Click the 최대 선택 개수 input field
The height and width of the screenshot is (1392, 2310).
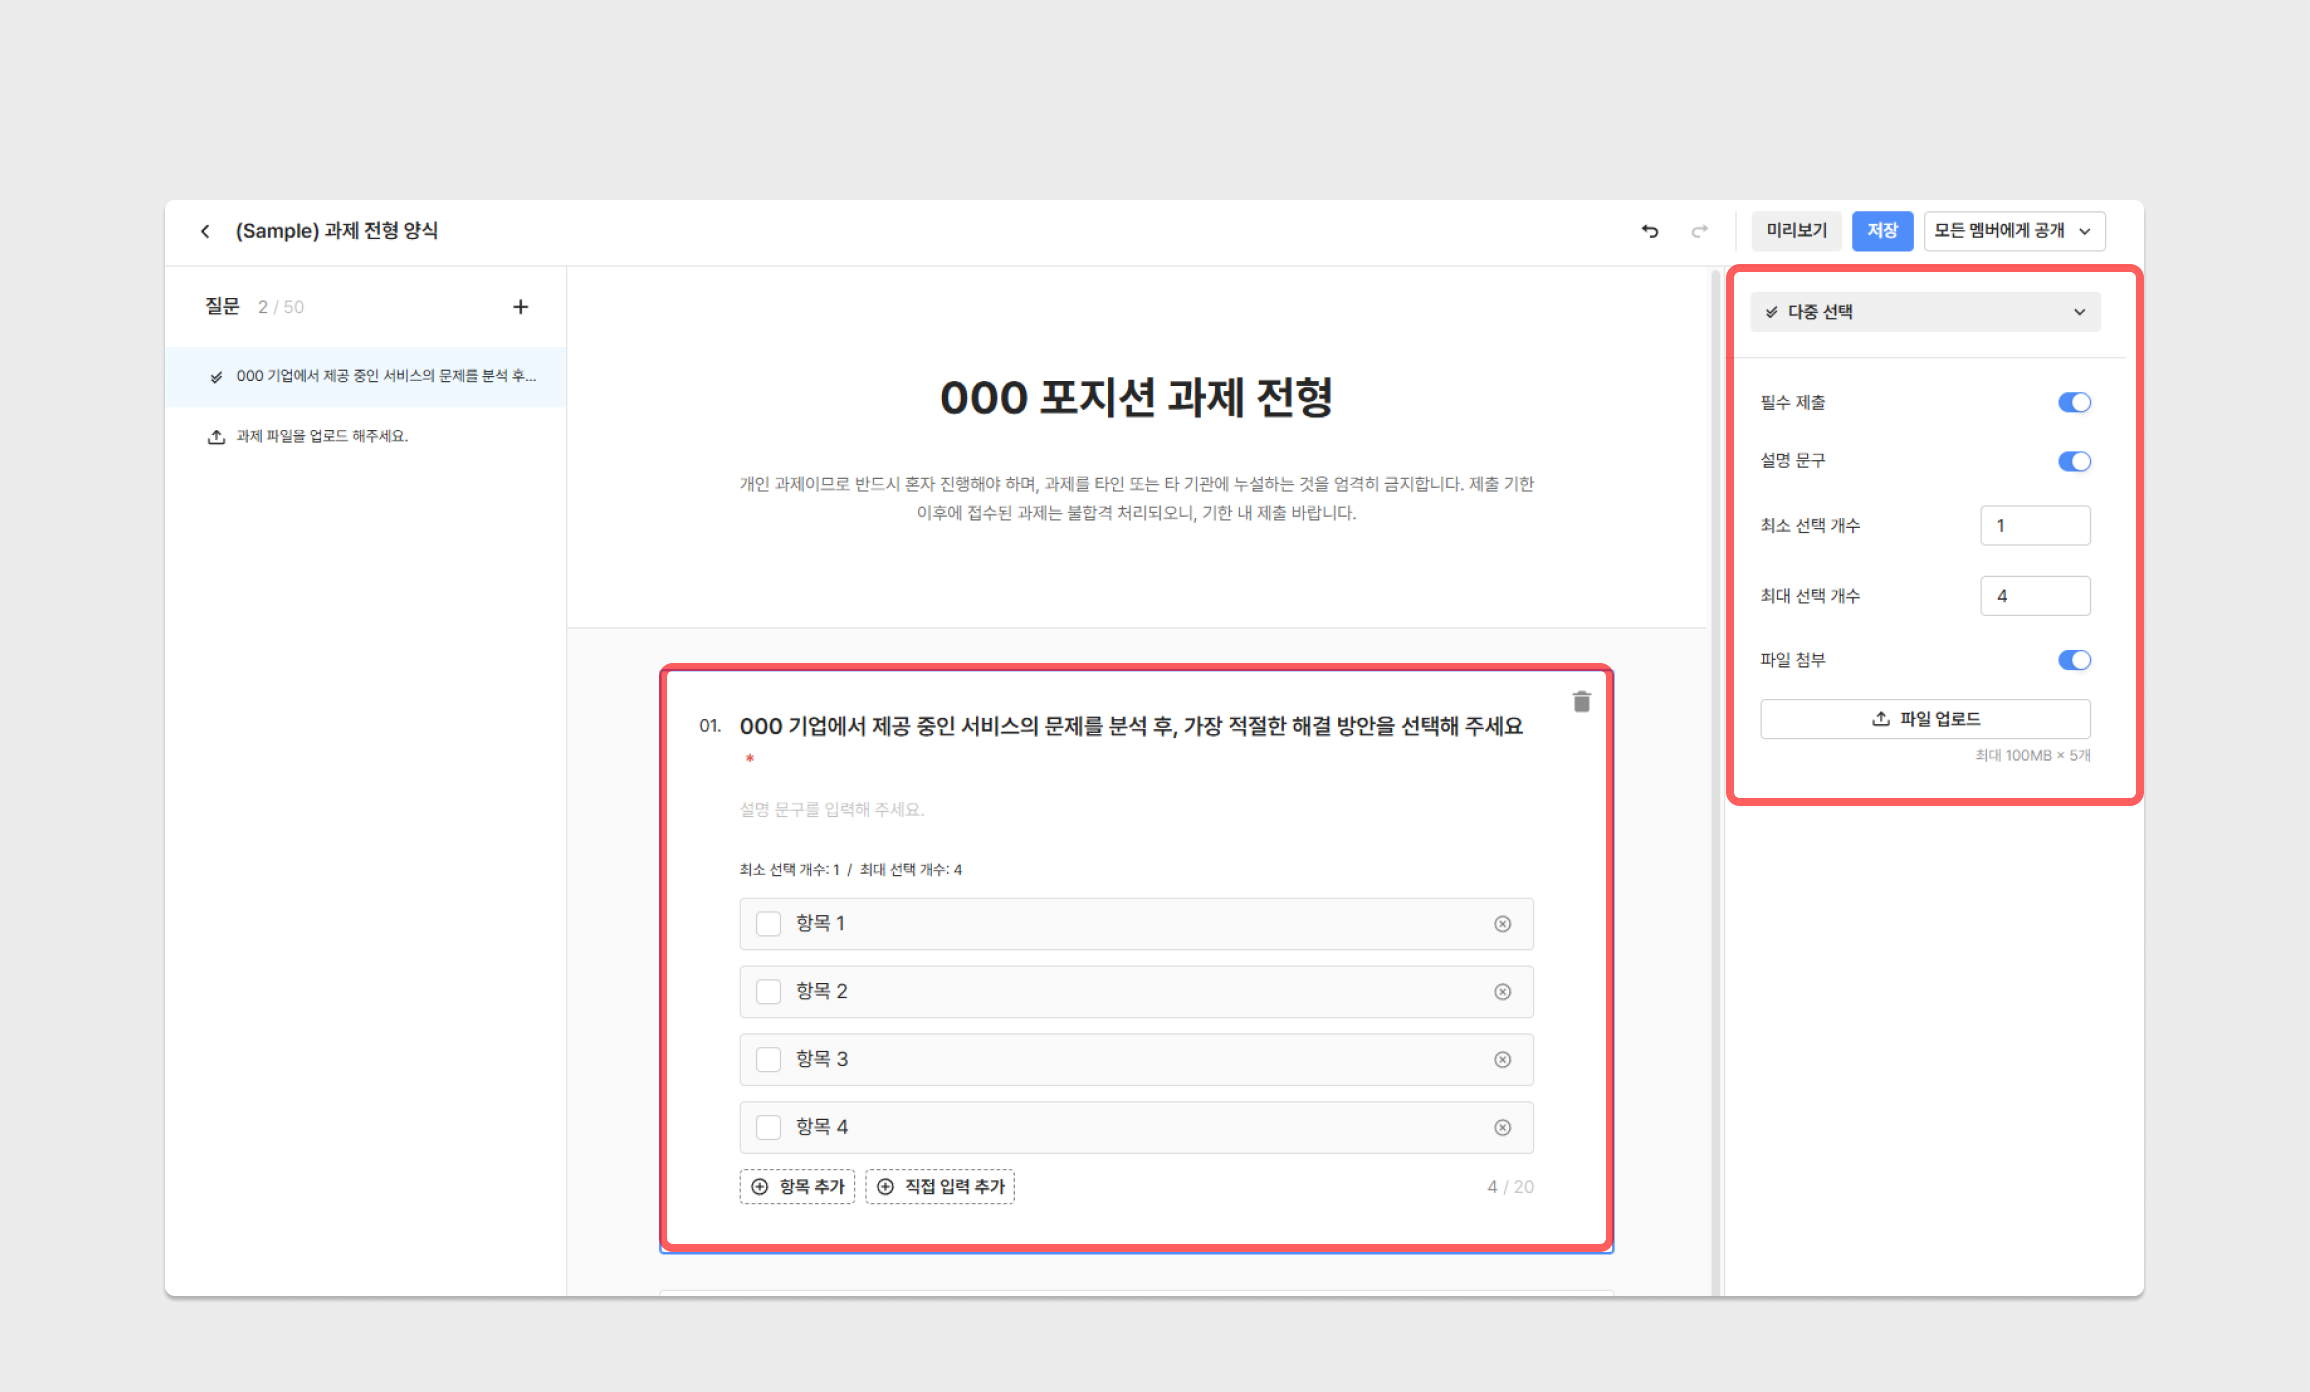point(2034,596)
